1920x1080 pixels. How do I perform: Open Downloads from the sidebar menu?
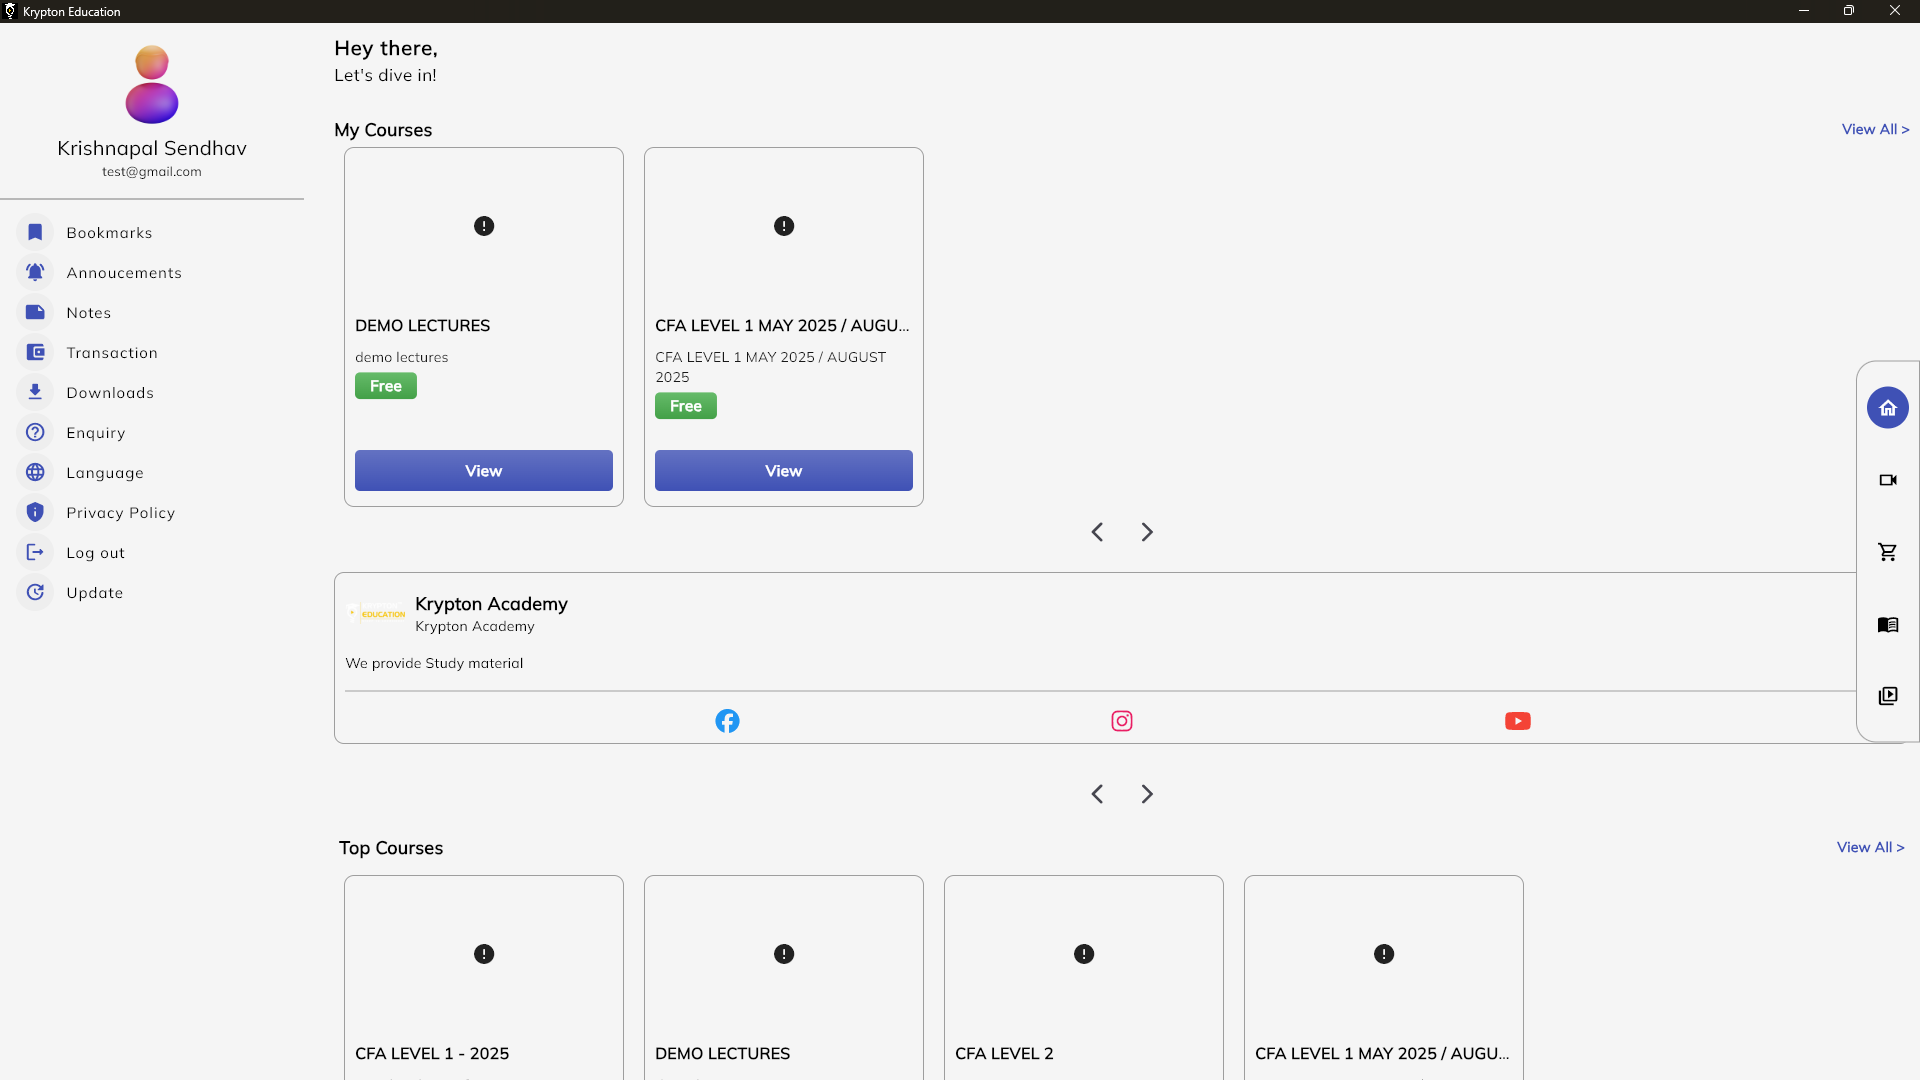tap(110, 393)
